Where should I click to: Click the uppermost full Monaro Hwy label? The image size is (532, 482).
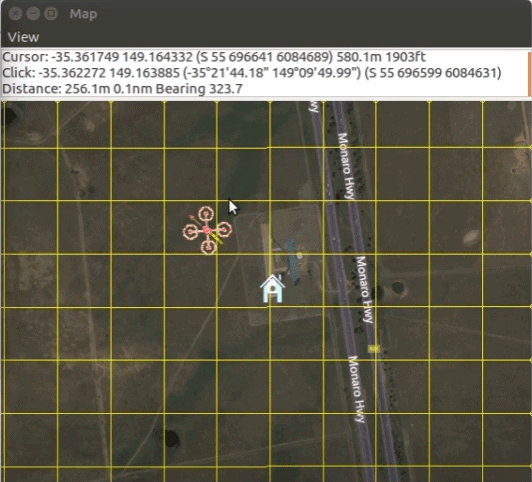click(346, 166)
